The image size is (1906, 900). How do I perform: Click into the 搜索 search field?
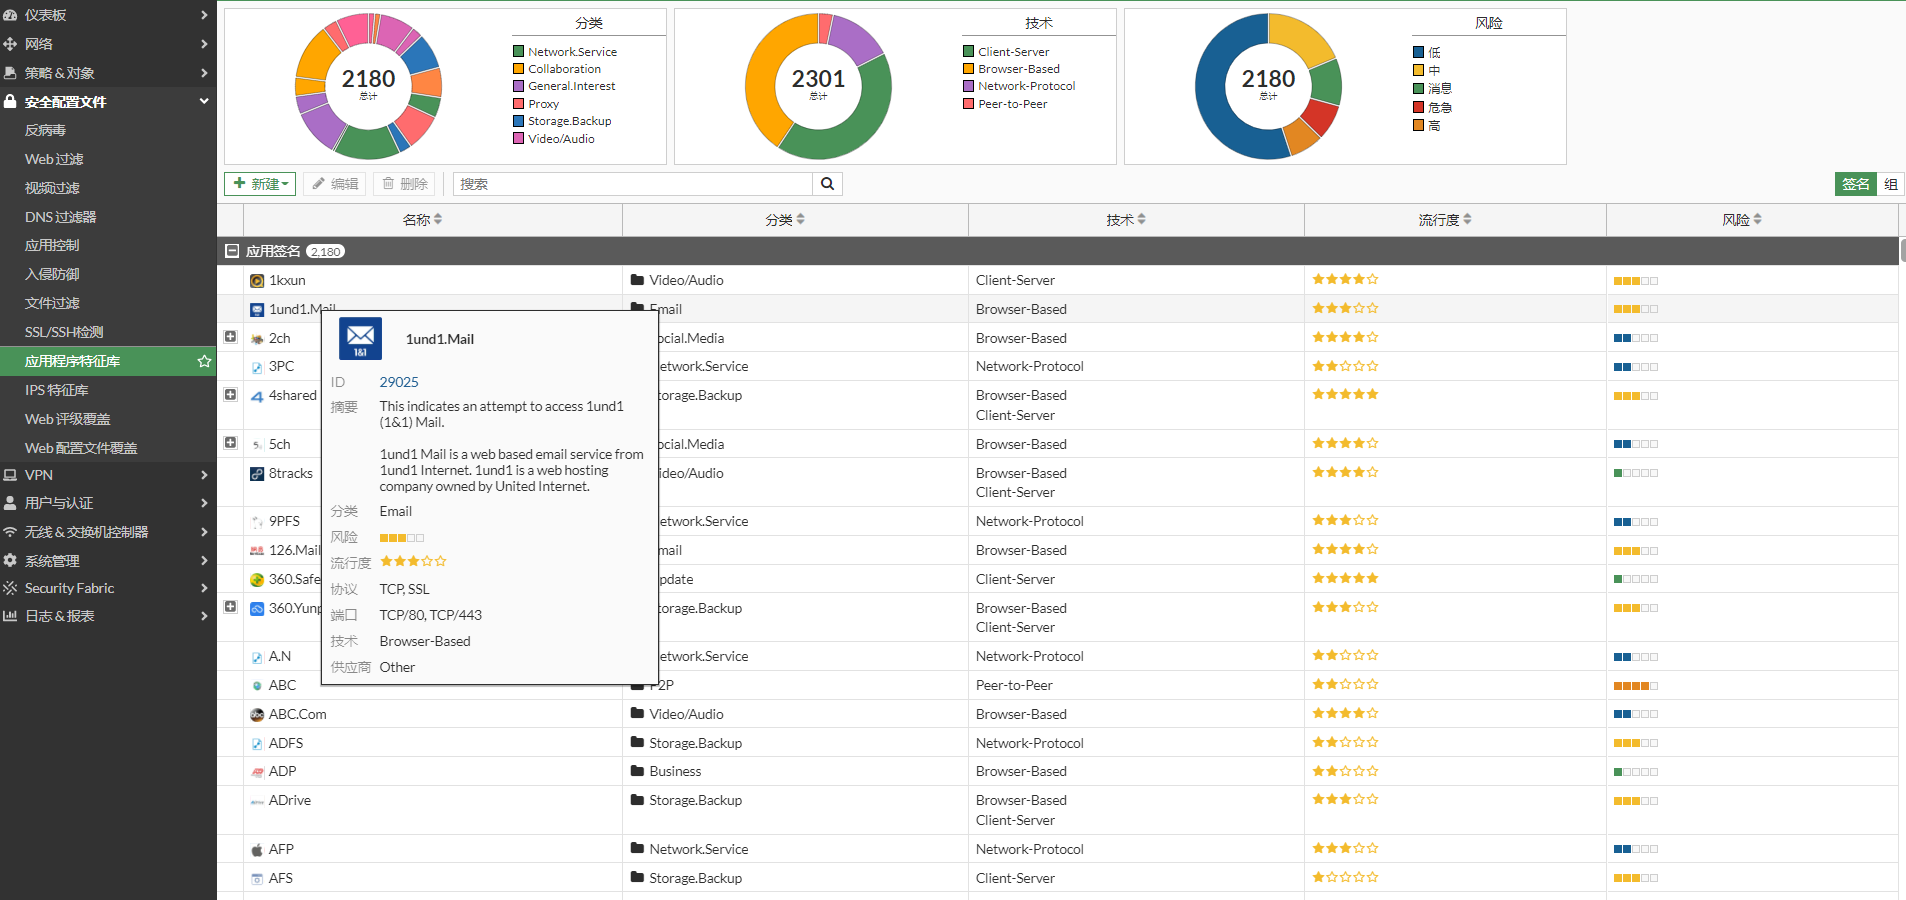pyautogui.click(x=632, y=184)
